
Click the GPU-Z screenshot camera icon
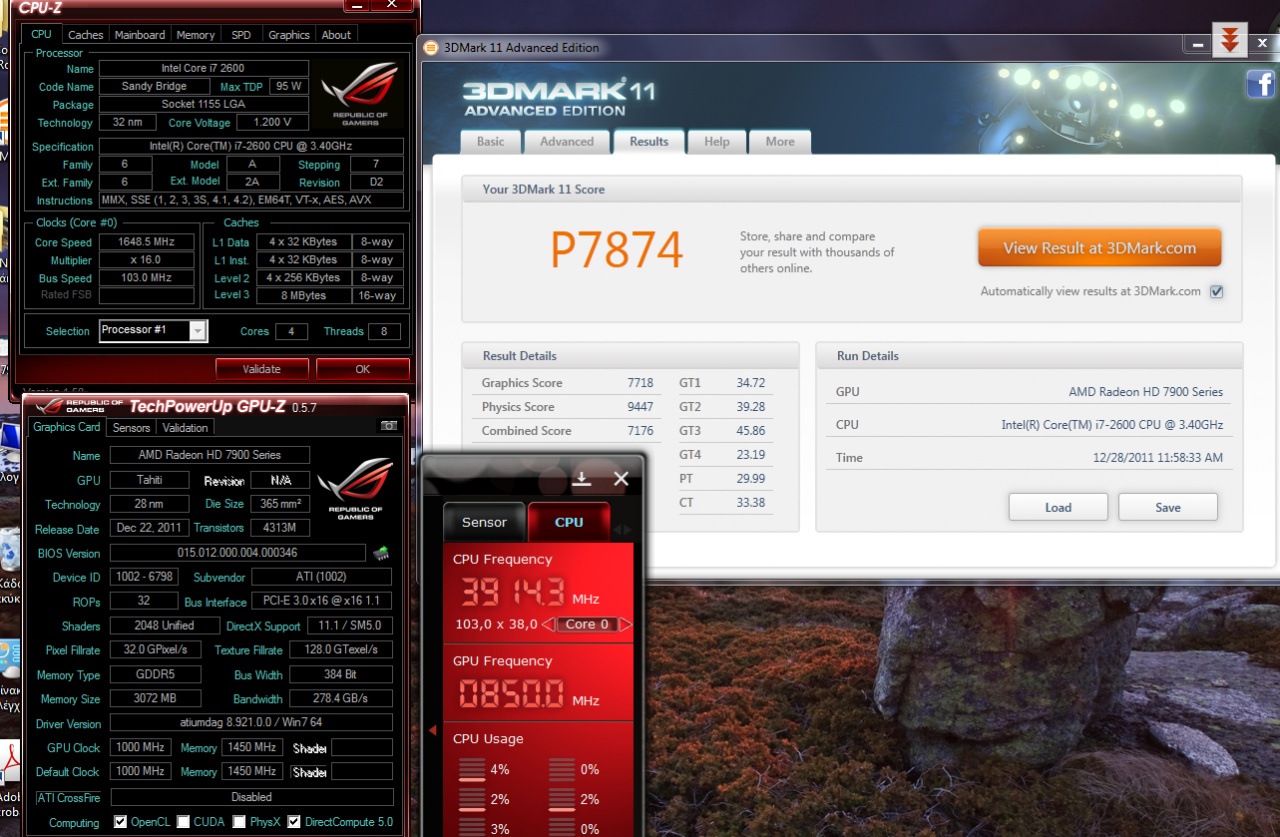coord(388,426)
